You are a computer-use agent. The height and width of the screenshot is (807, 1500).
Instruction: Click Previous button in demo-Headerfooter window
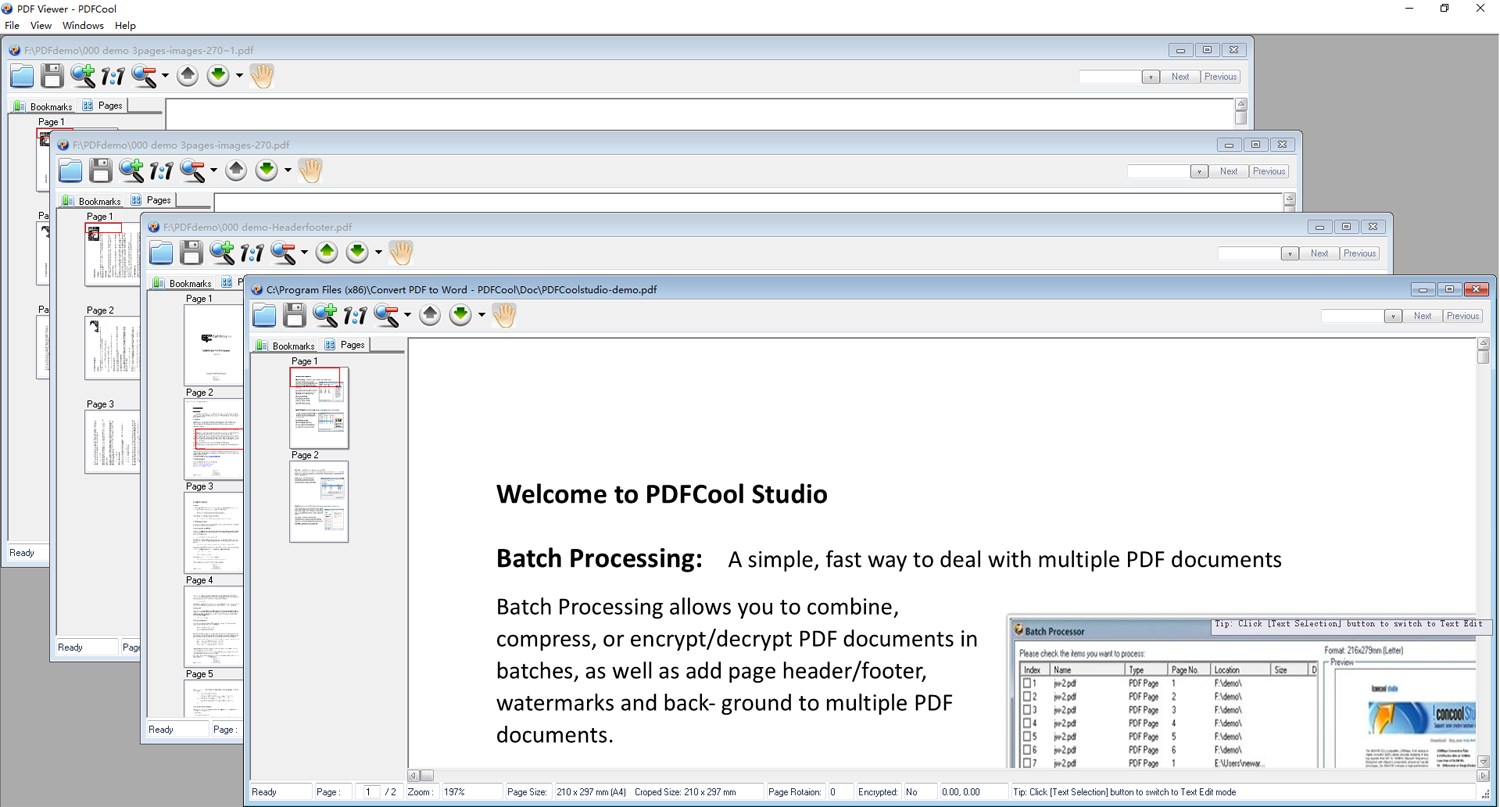coord(1359,254)
